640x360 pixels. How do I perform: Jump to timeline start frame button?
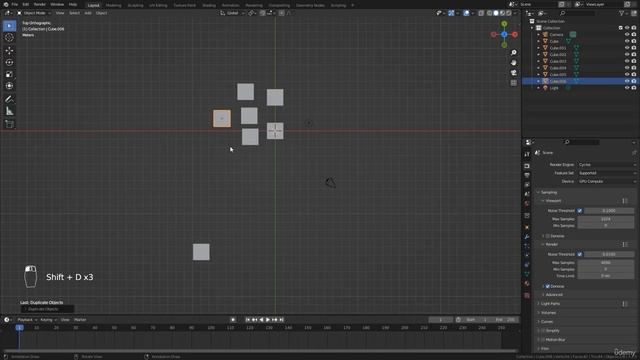(x=248, y=320)
